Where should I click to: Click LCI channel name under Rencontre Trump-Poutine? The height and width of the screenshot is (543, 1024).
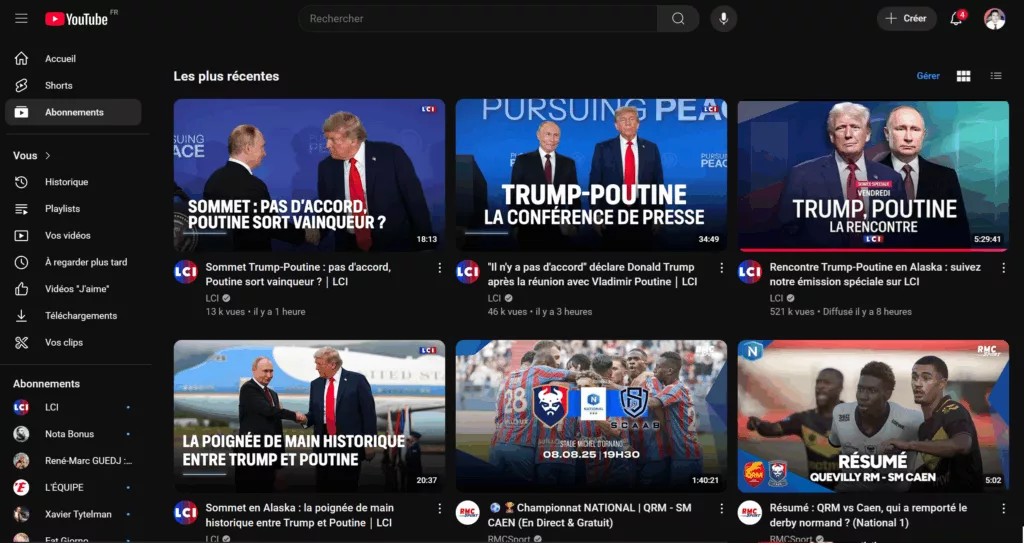point(776,299)
